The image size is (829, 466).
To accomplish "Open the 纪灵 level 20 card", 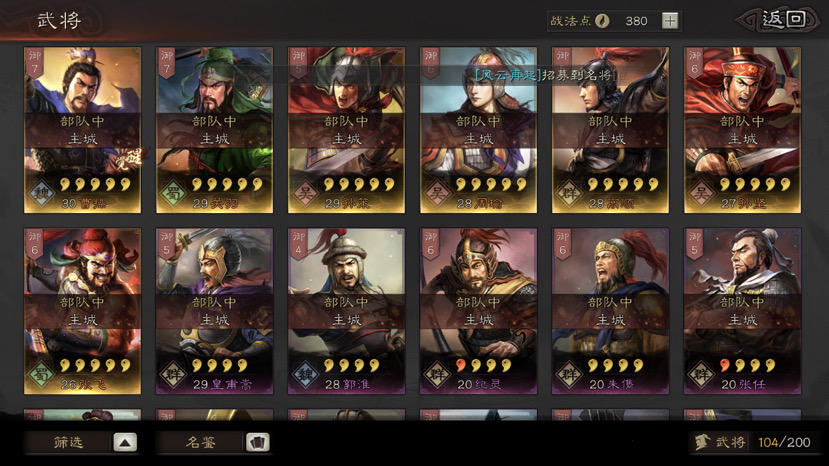I will coord(478,311).
